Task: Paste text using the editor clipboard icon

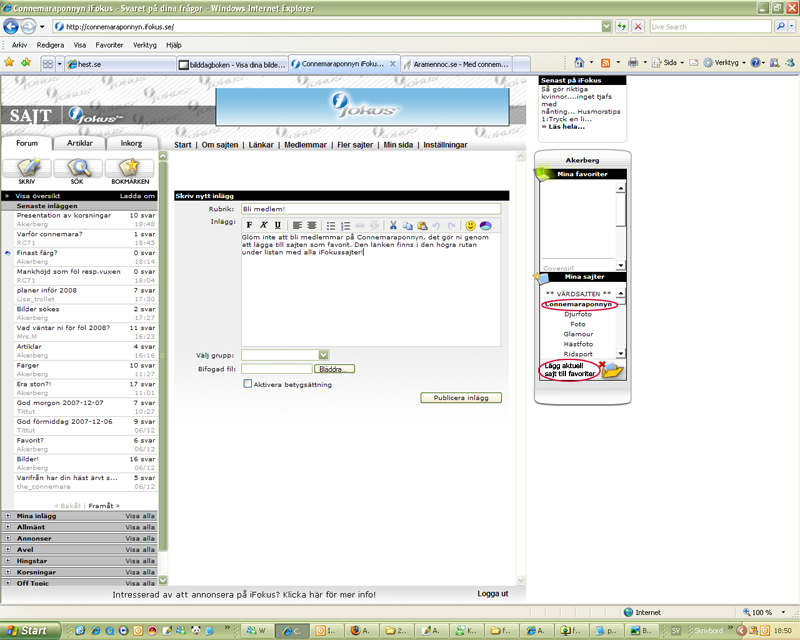Action: point(422,225)
